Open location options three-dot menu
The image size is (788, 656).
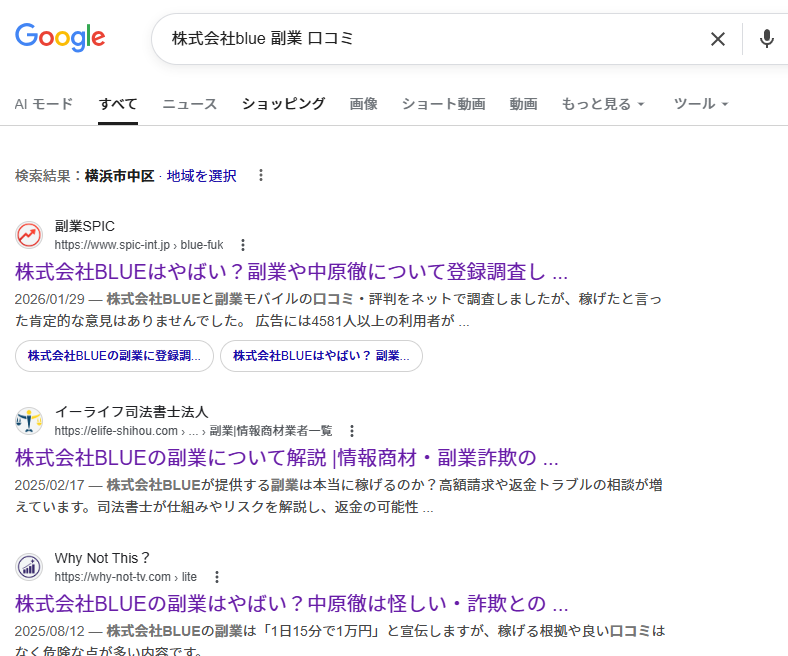tap(260, 175)
